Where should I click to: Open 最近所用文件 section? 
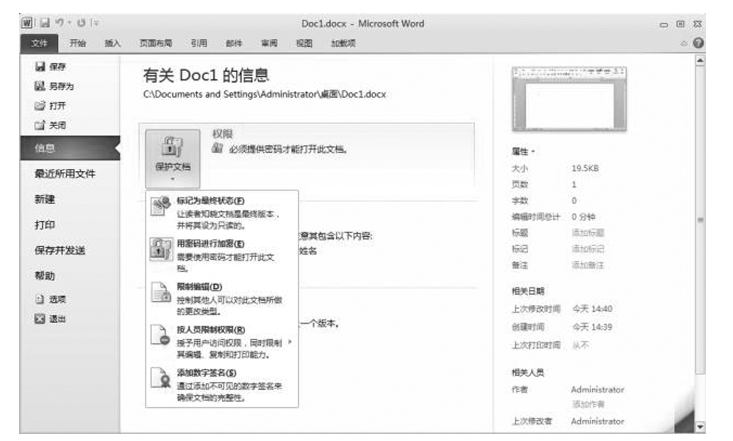coord(65,174)
